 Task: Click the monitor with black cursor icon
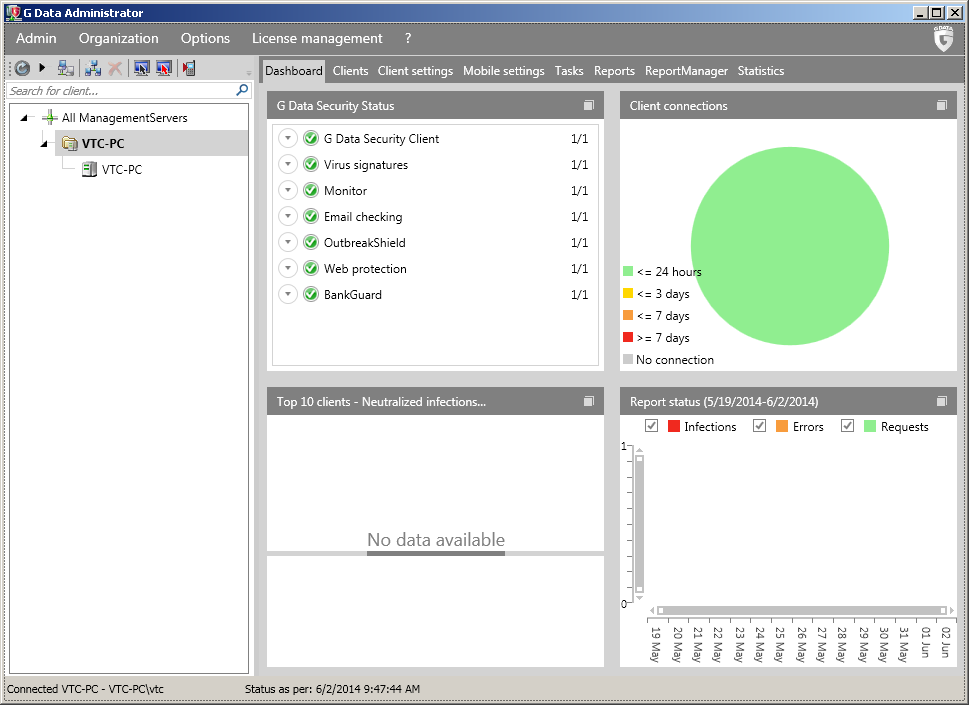(x=141, y=68)
